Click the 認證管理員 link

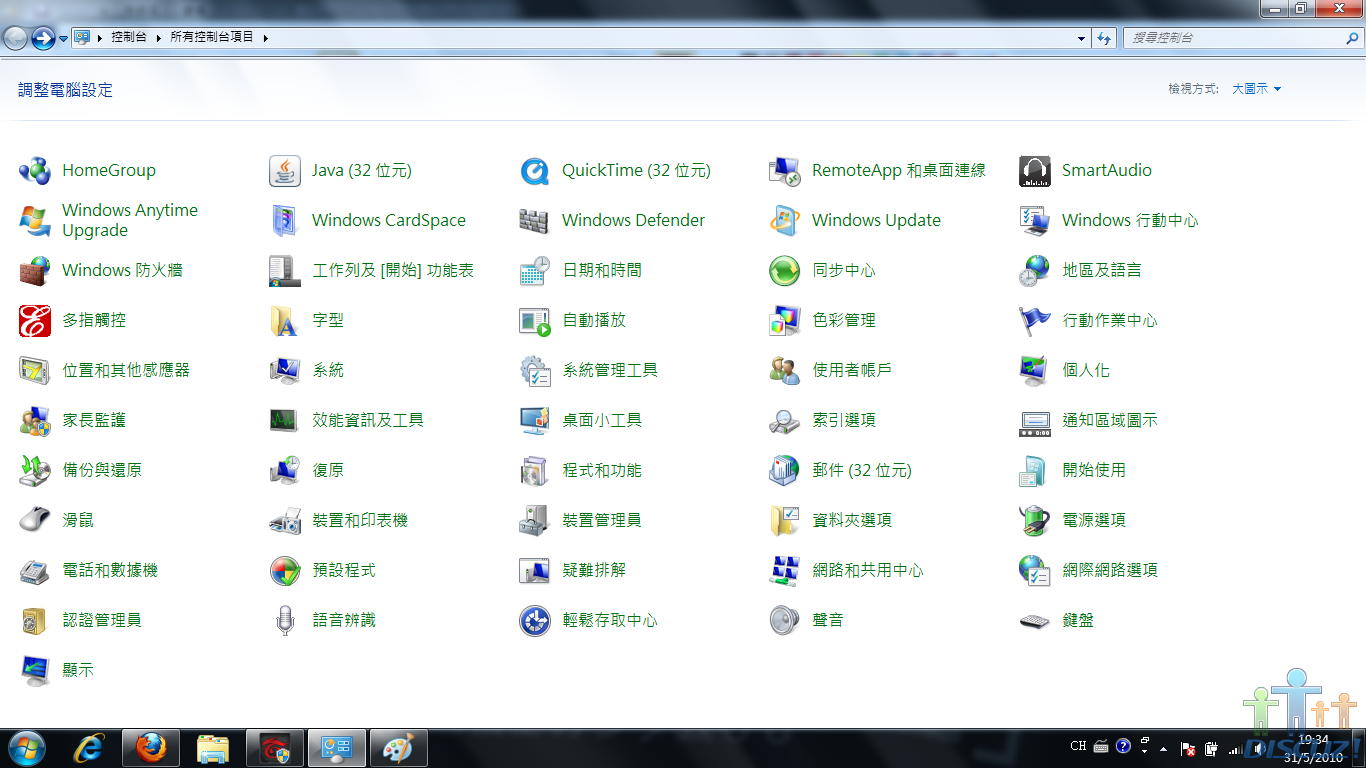point(102,620)
